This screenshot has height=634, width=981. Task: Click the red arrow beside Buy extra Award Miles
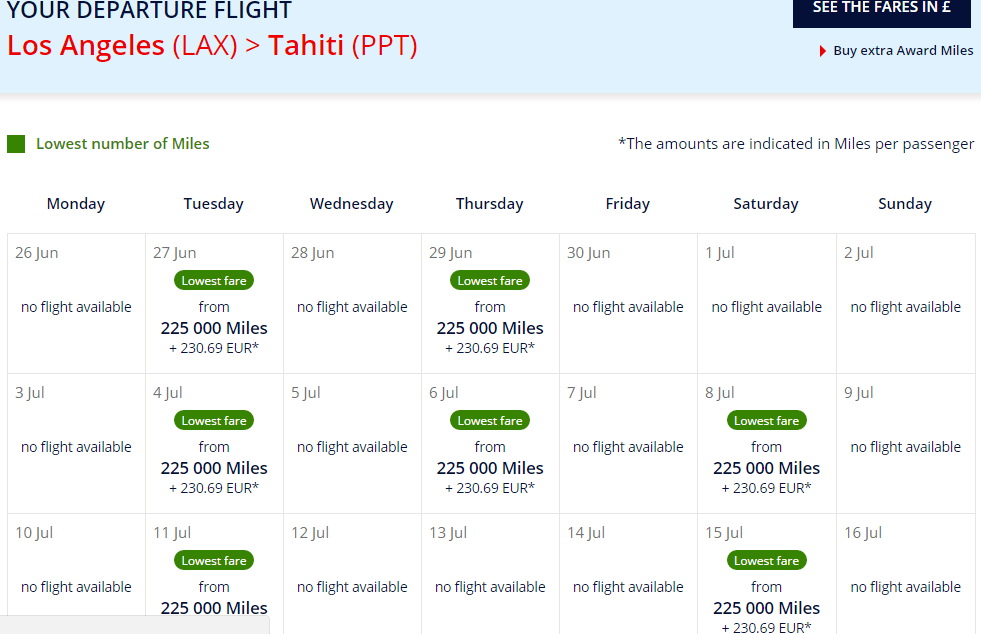pos(823,51)
